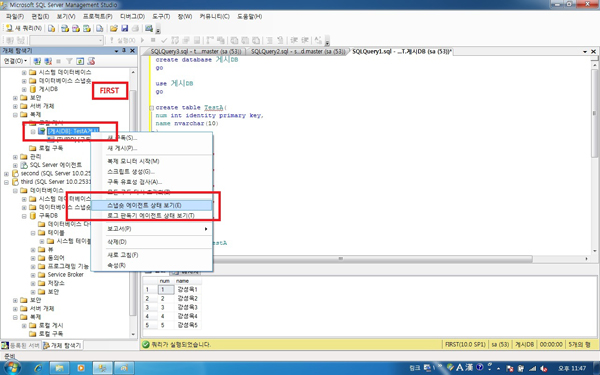Select the 로컬 구독 folder under first server
The width and height of the screenshot is (600, 375).
51,148
